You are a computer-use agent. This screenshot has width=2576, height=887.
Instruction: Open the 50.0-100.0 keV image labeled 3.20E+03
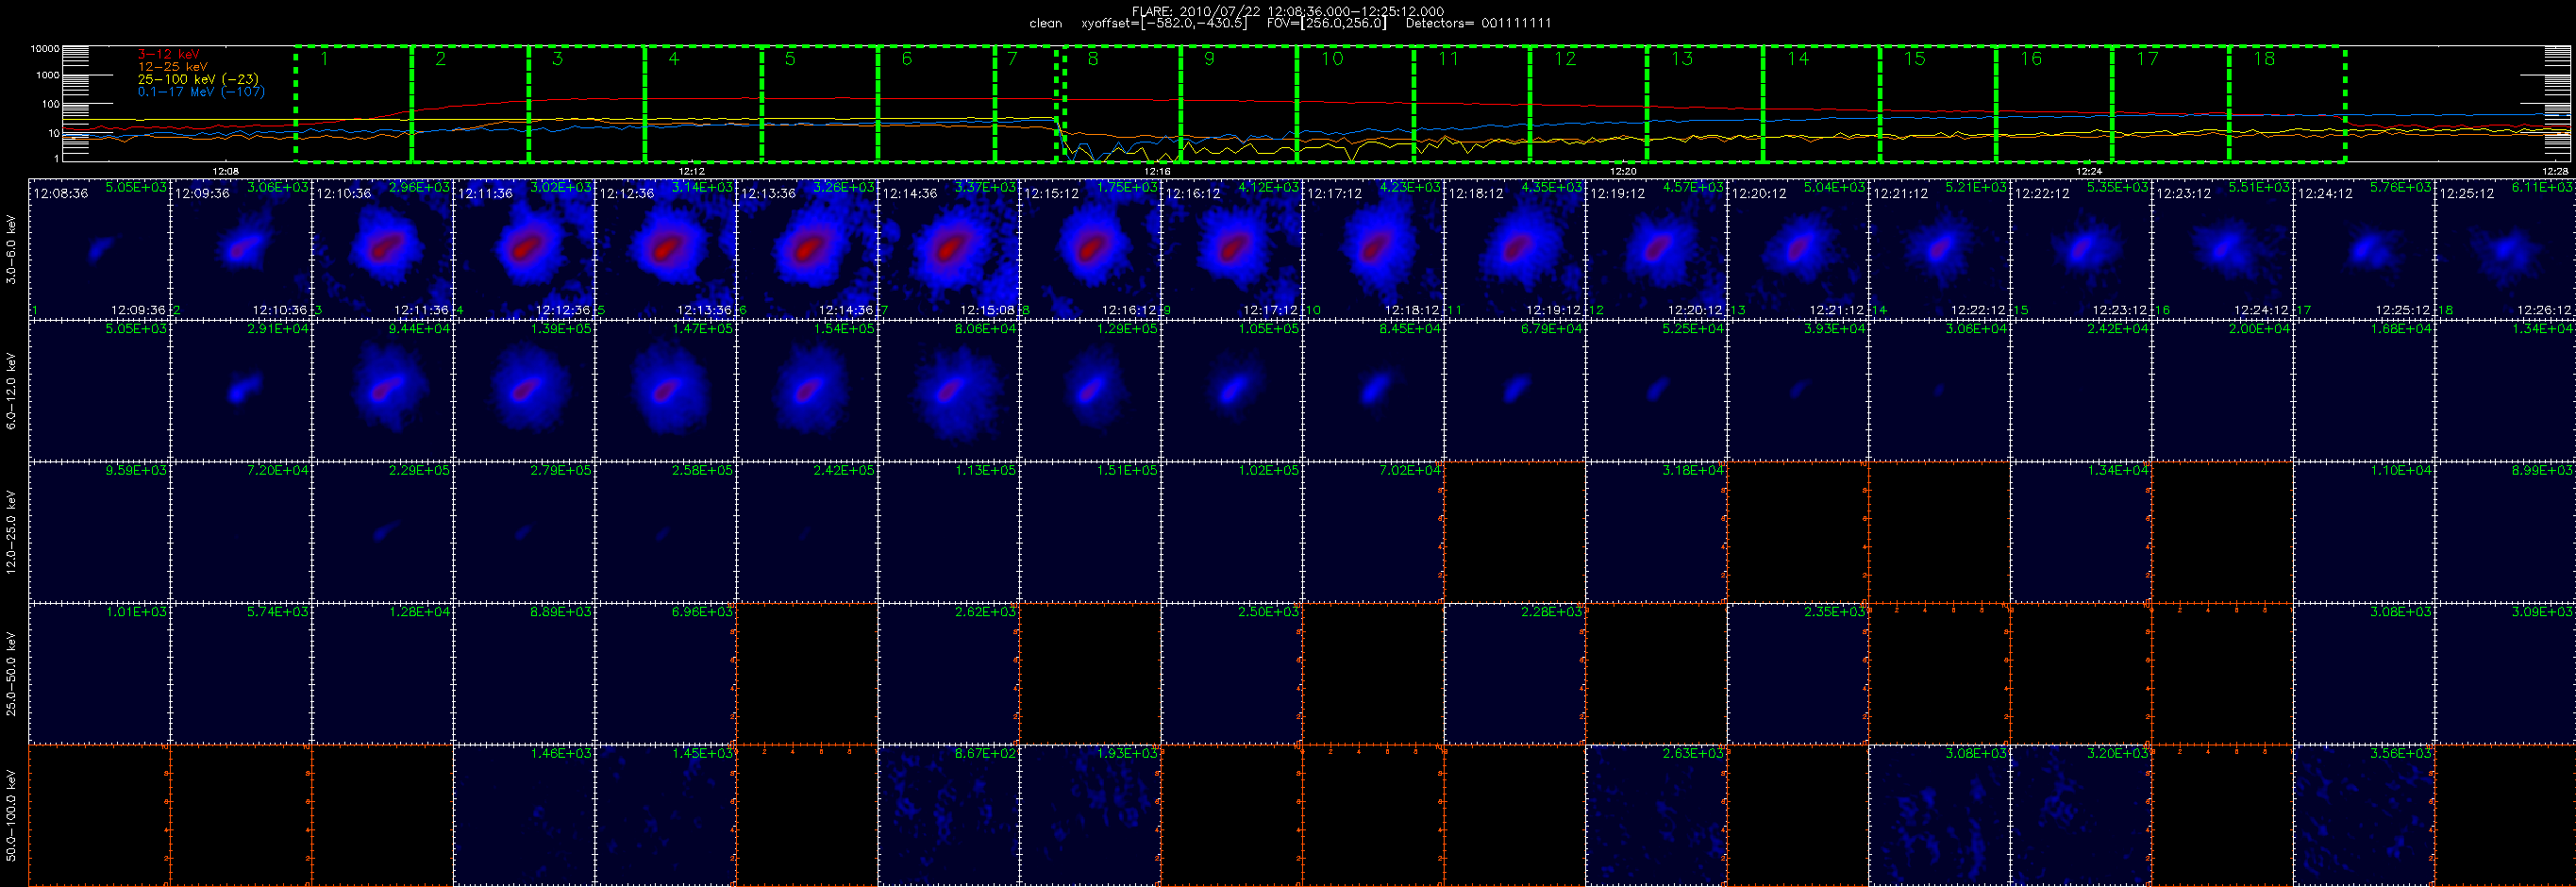point(2081,815)
